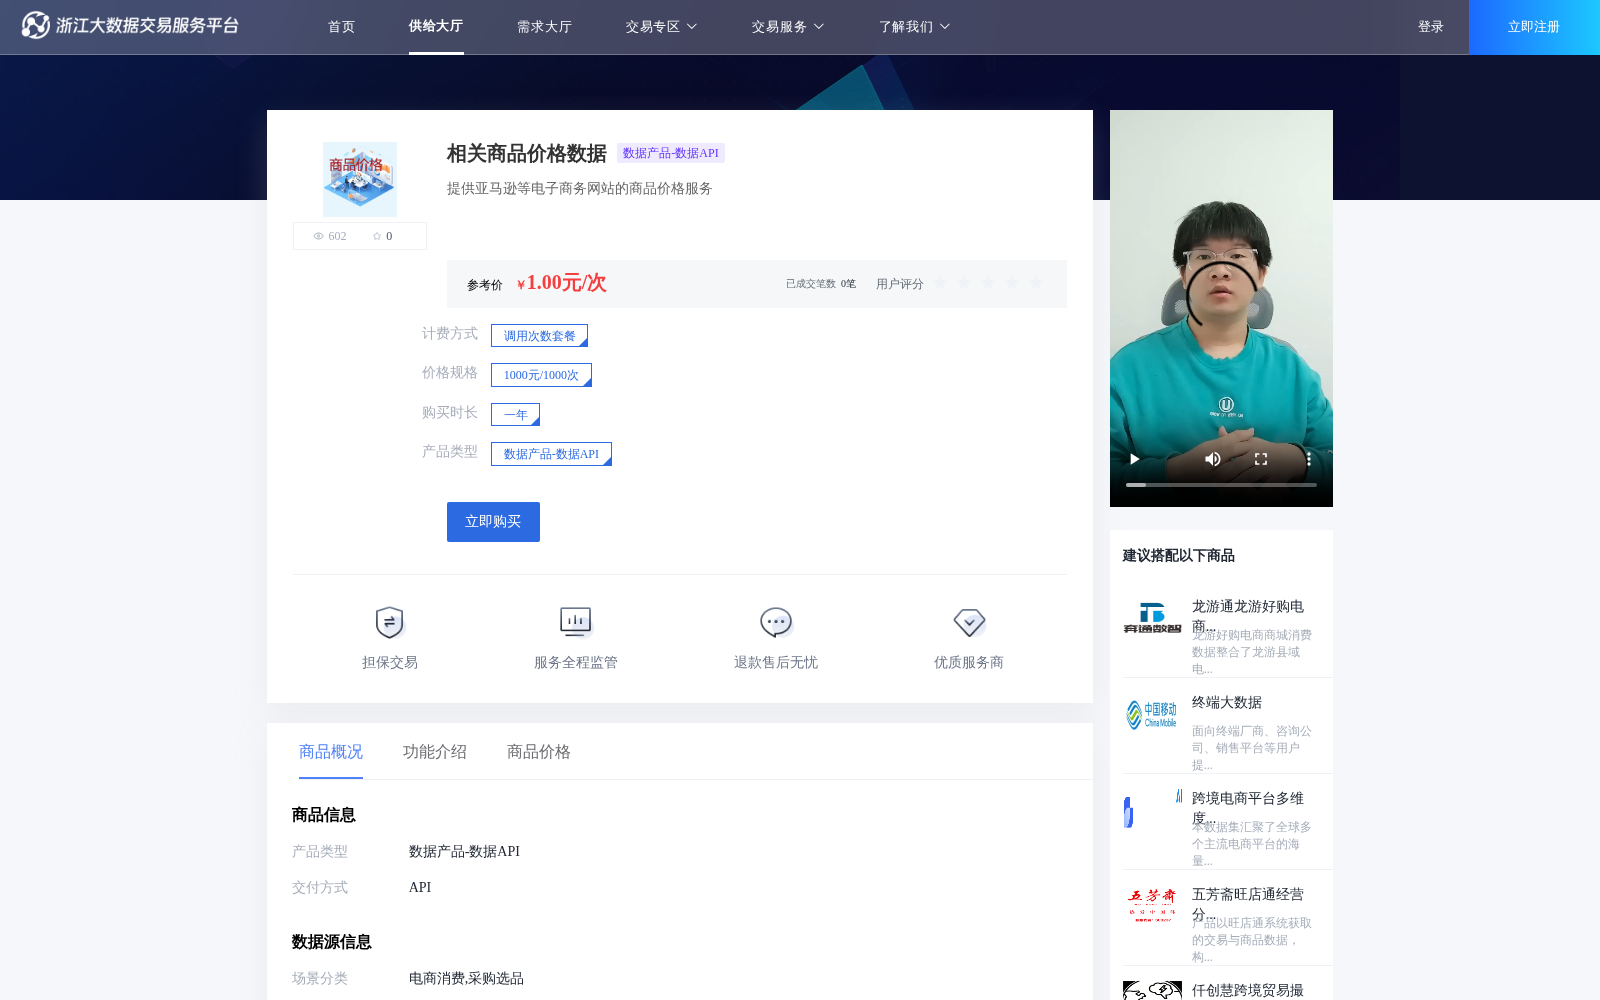Open the China Mobile logo thumbnail
Image resolution: width=1600 pixels, height=1000 pixels.
[1152, 714]
